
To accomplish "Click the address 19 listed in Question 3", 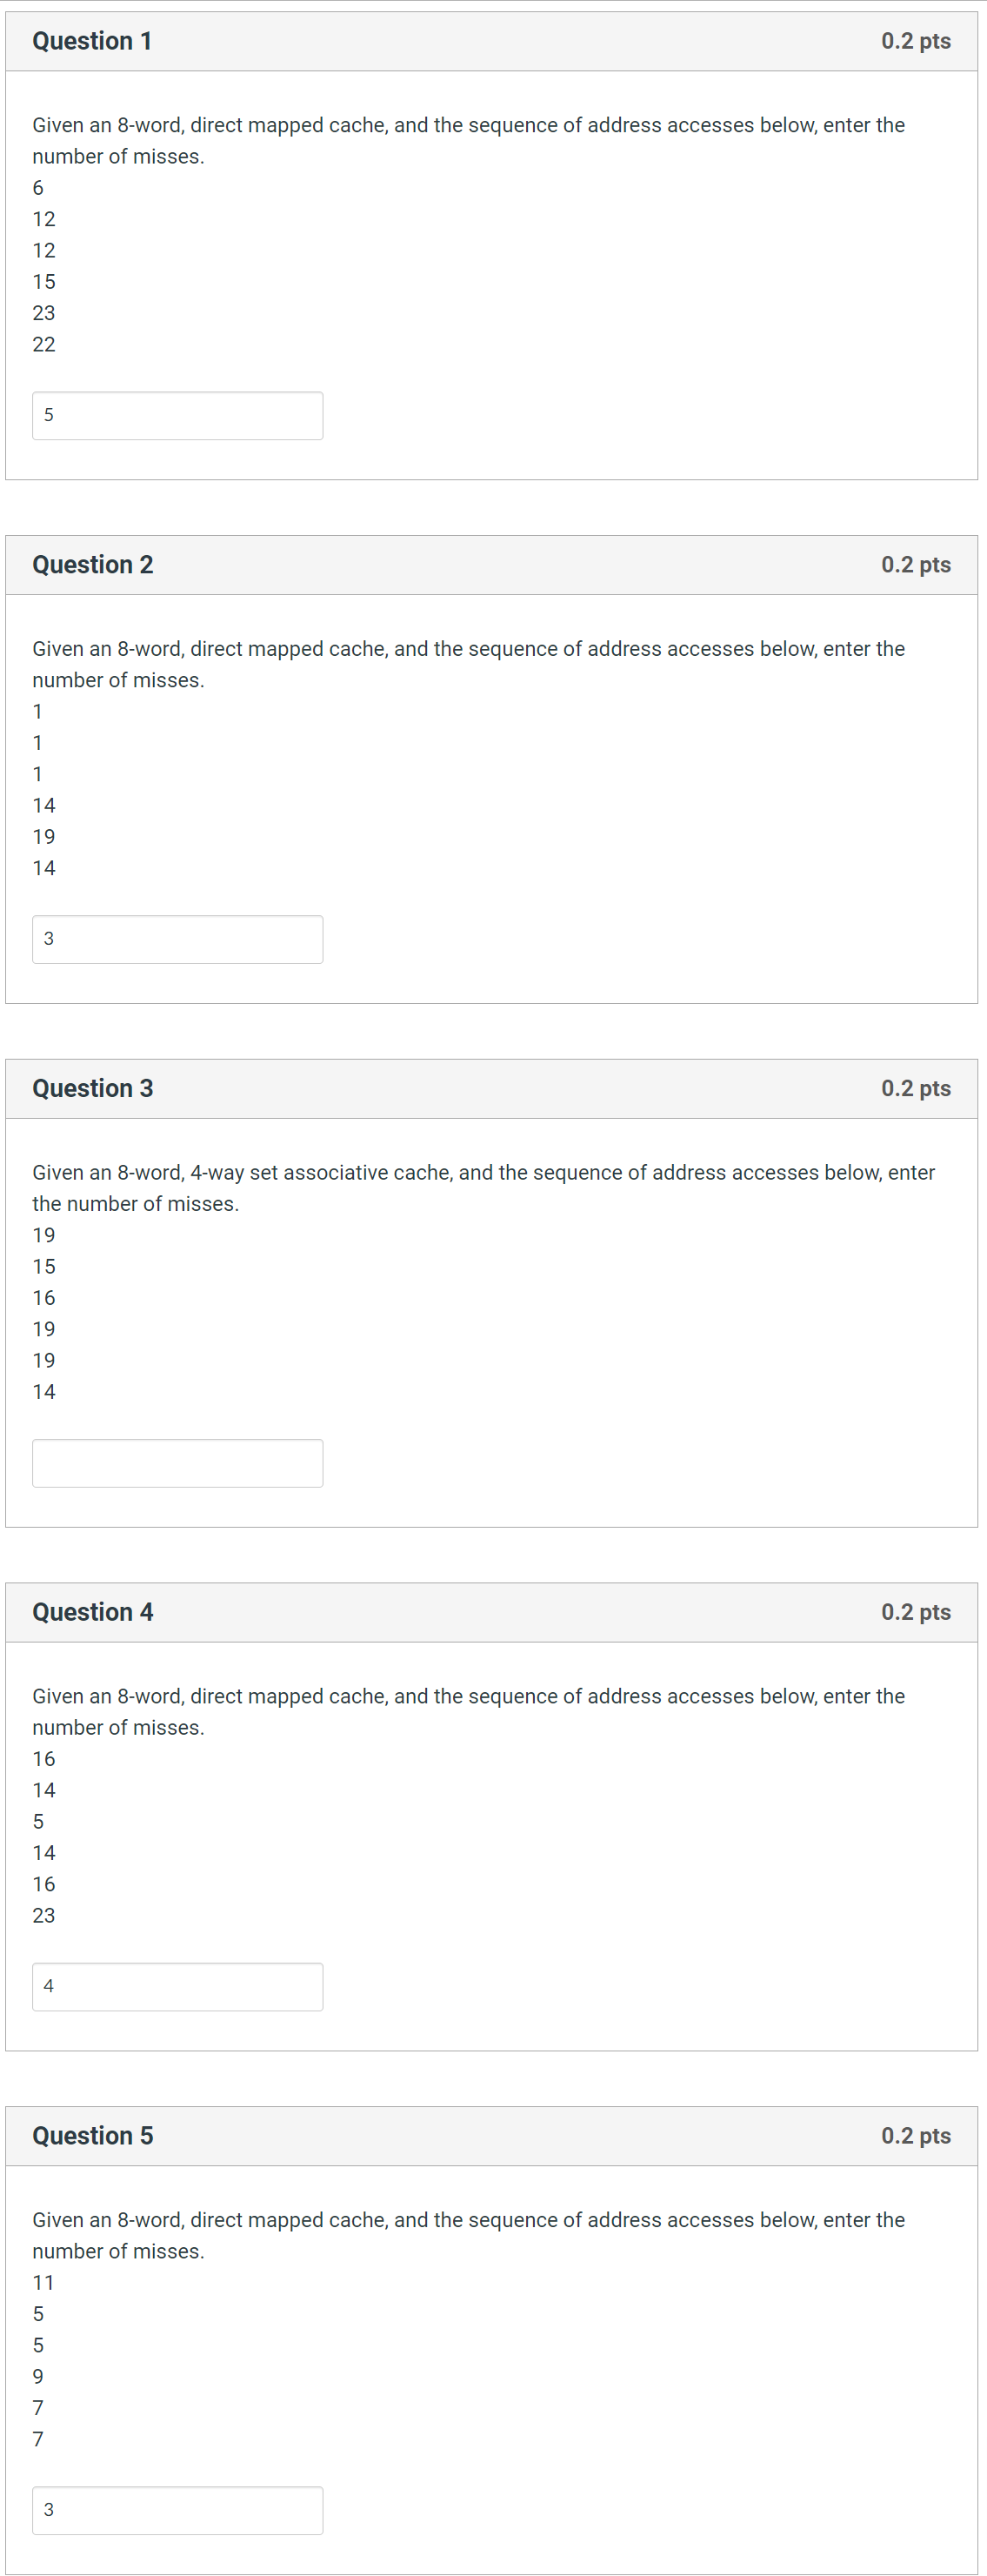I will (x=44, y=1234).
